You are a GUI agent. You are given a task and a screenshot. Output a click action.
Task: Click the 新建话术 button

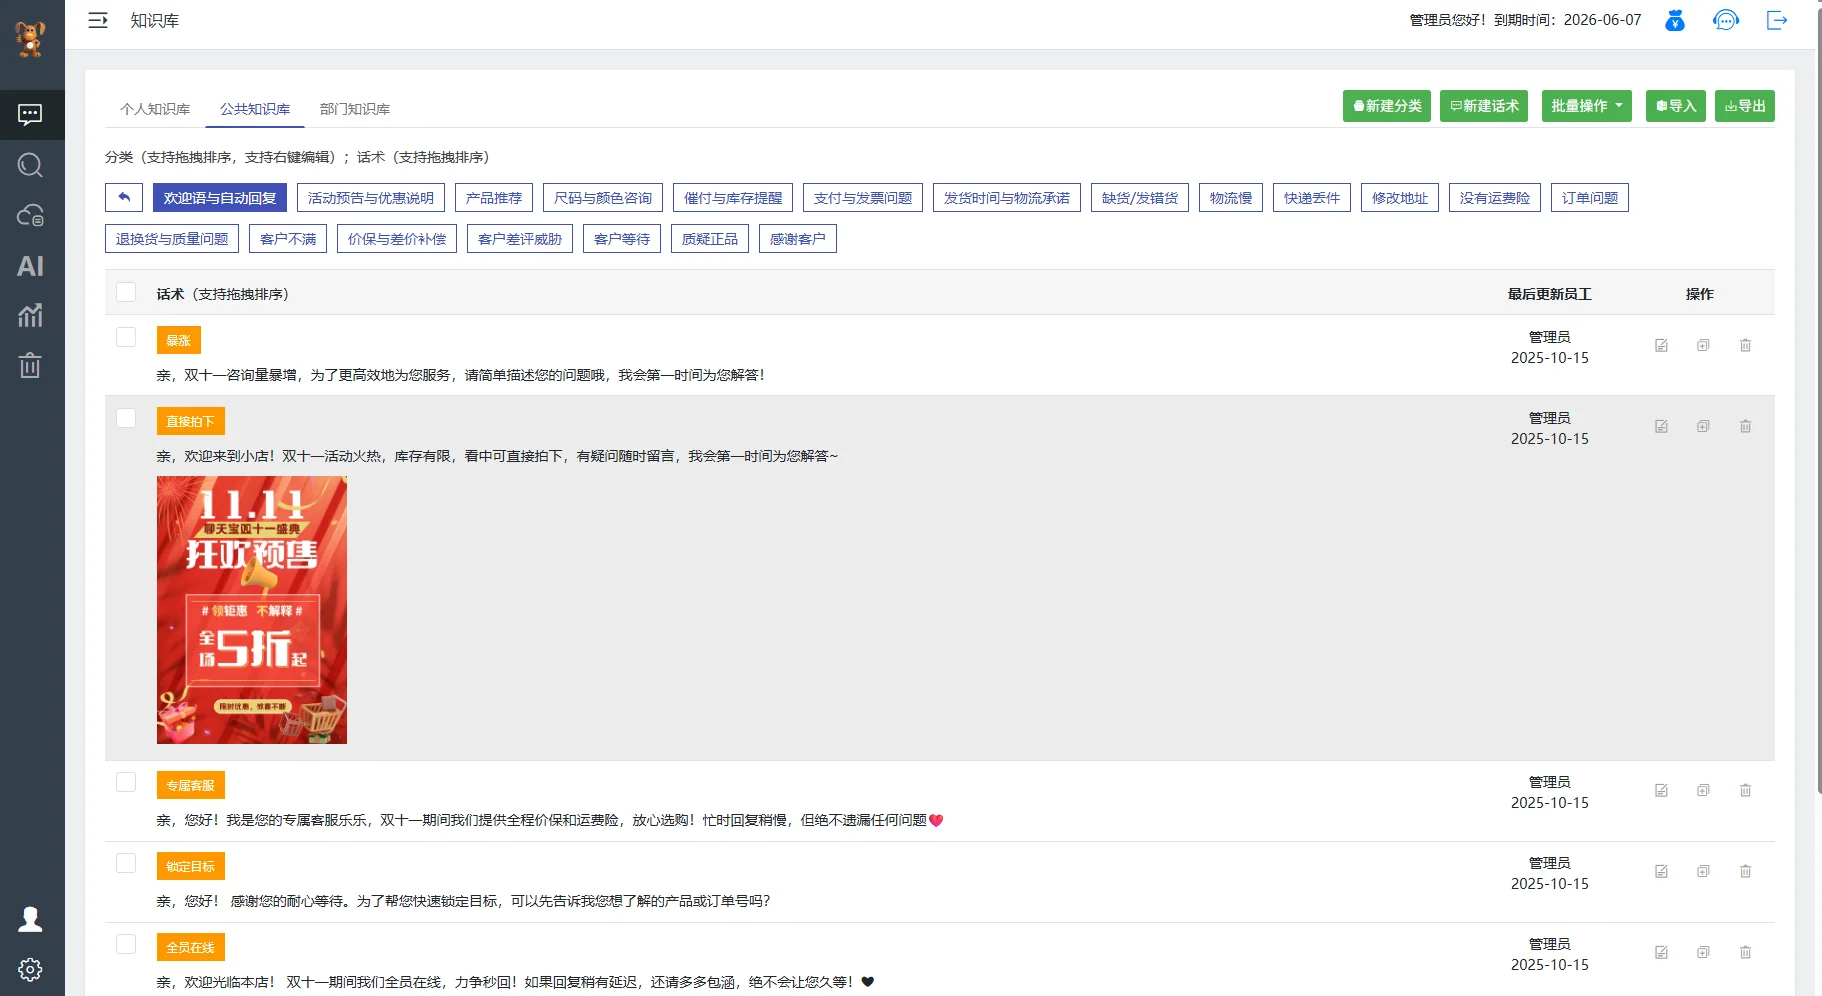[1484, 106]
